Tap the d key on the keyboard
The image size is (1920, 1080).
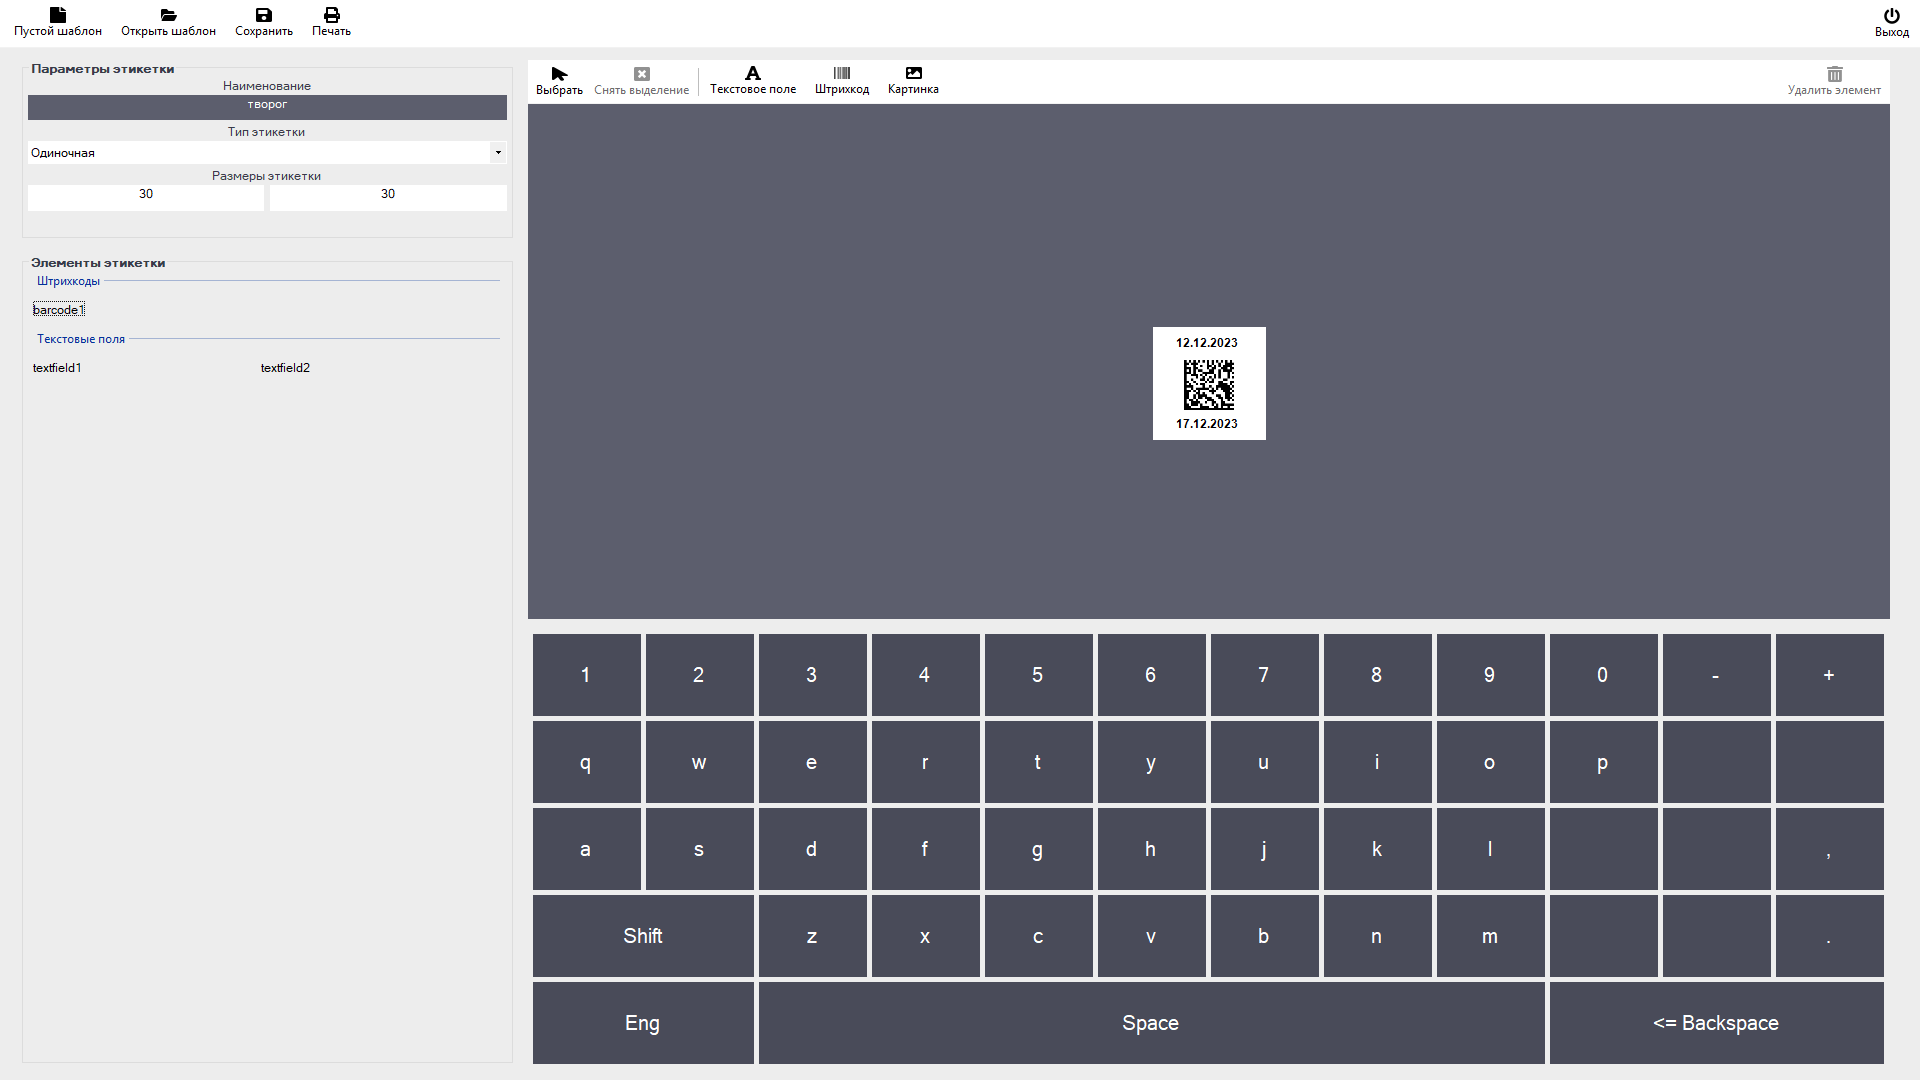pos(813,849)
